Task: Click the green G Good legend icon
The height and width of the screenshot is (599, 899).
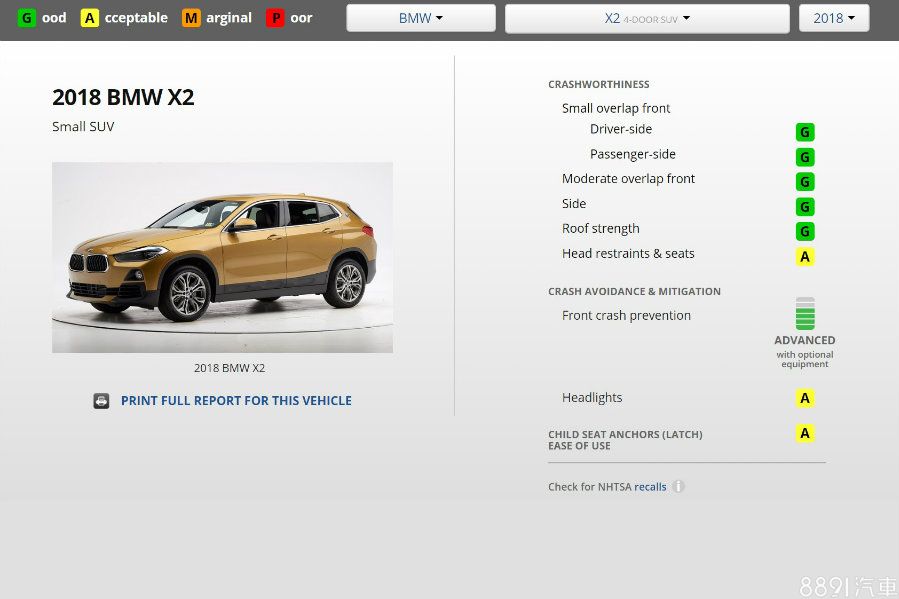Action: pos(26,18)
